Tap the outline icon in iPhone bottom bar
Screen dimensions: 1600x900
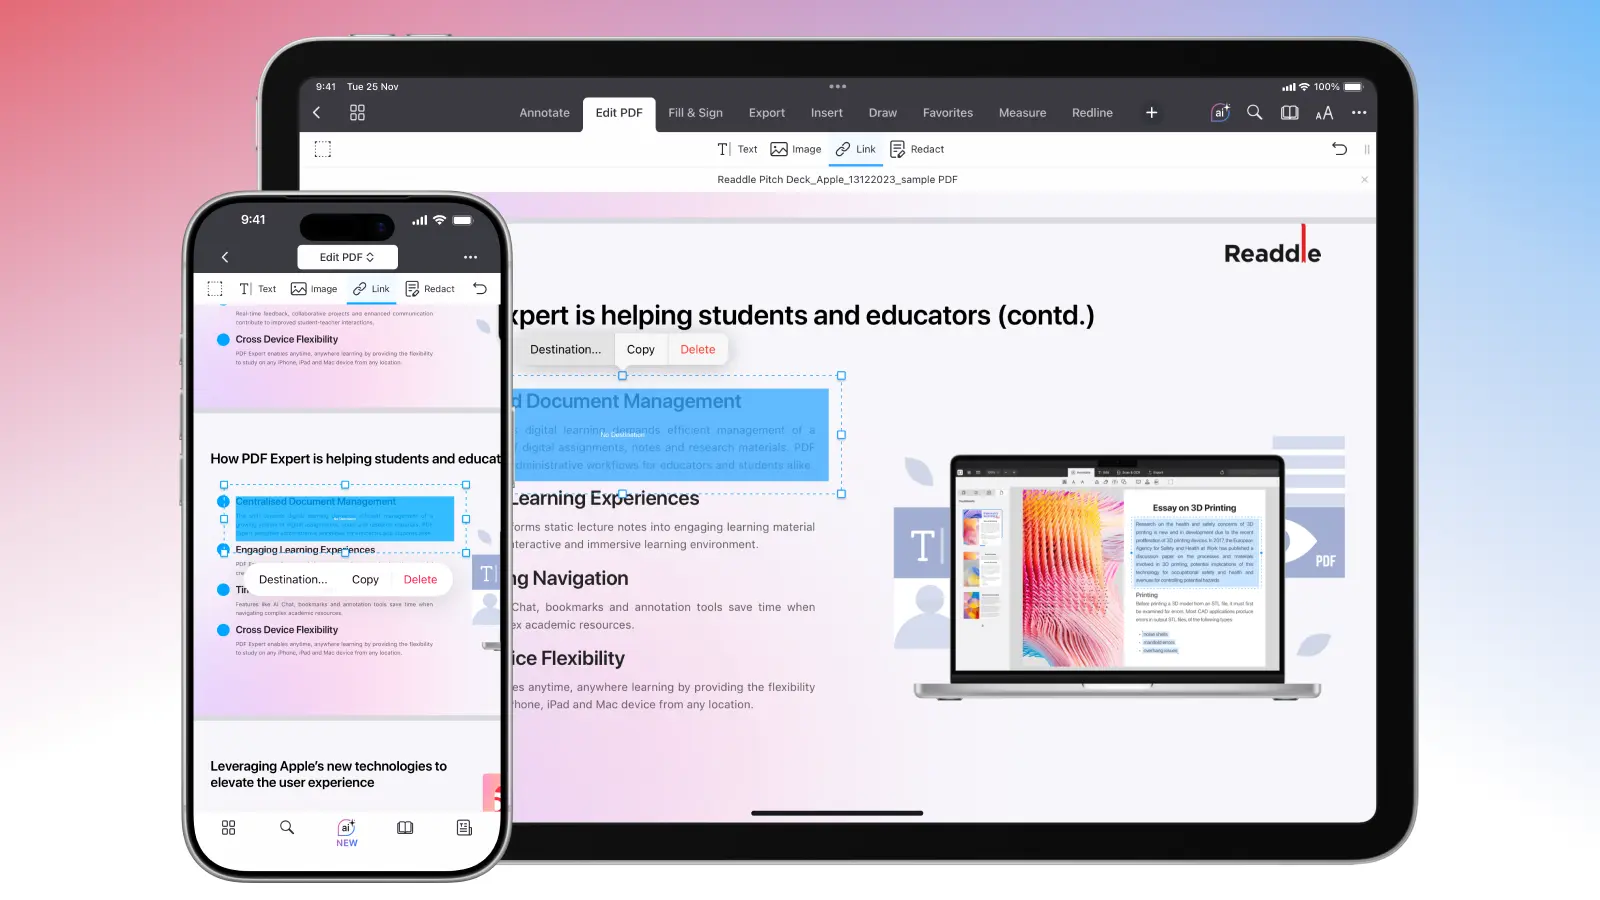pyautogui.click(x=464, y=828)
